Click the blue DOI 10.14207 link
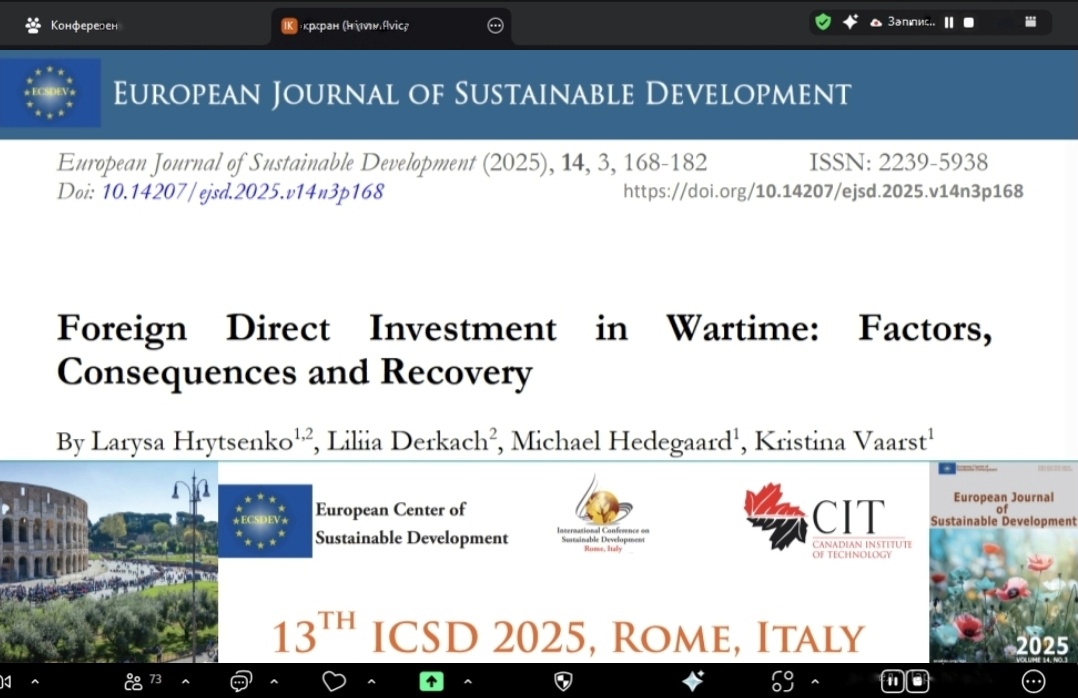The width and height of the screenshot is (1078, 698). coord(241,191)
